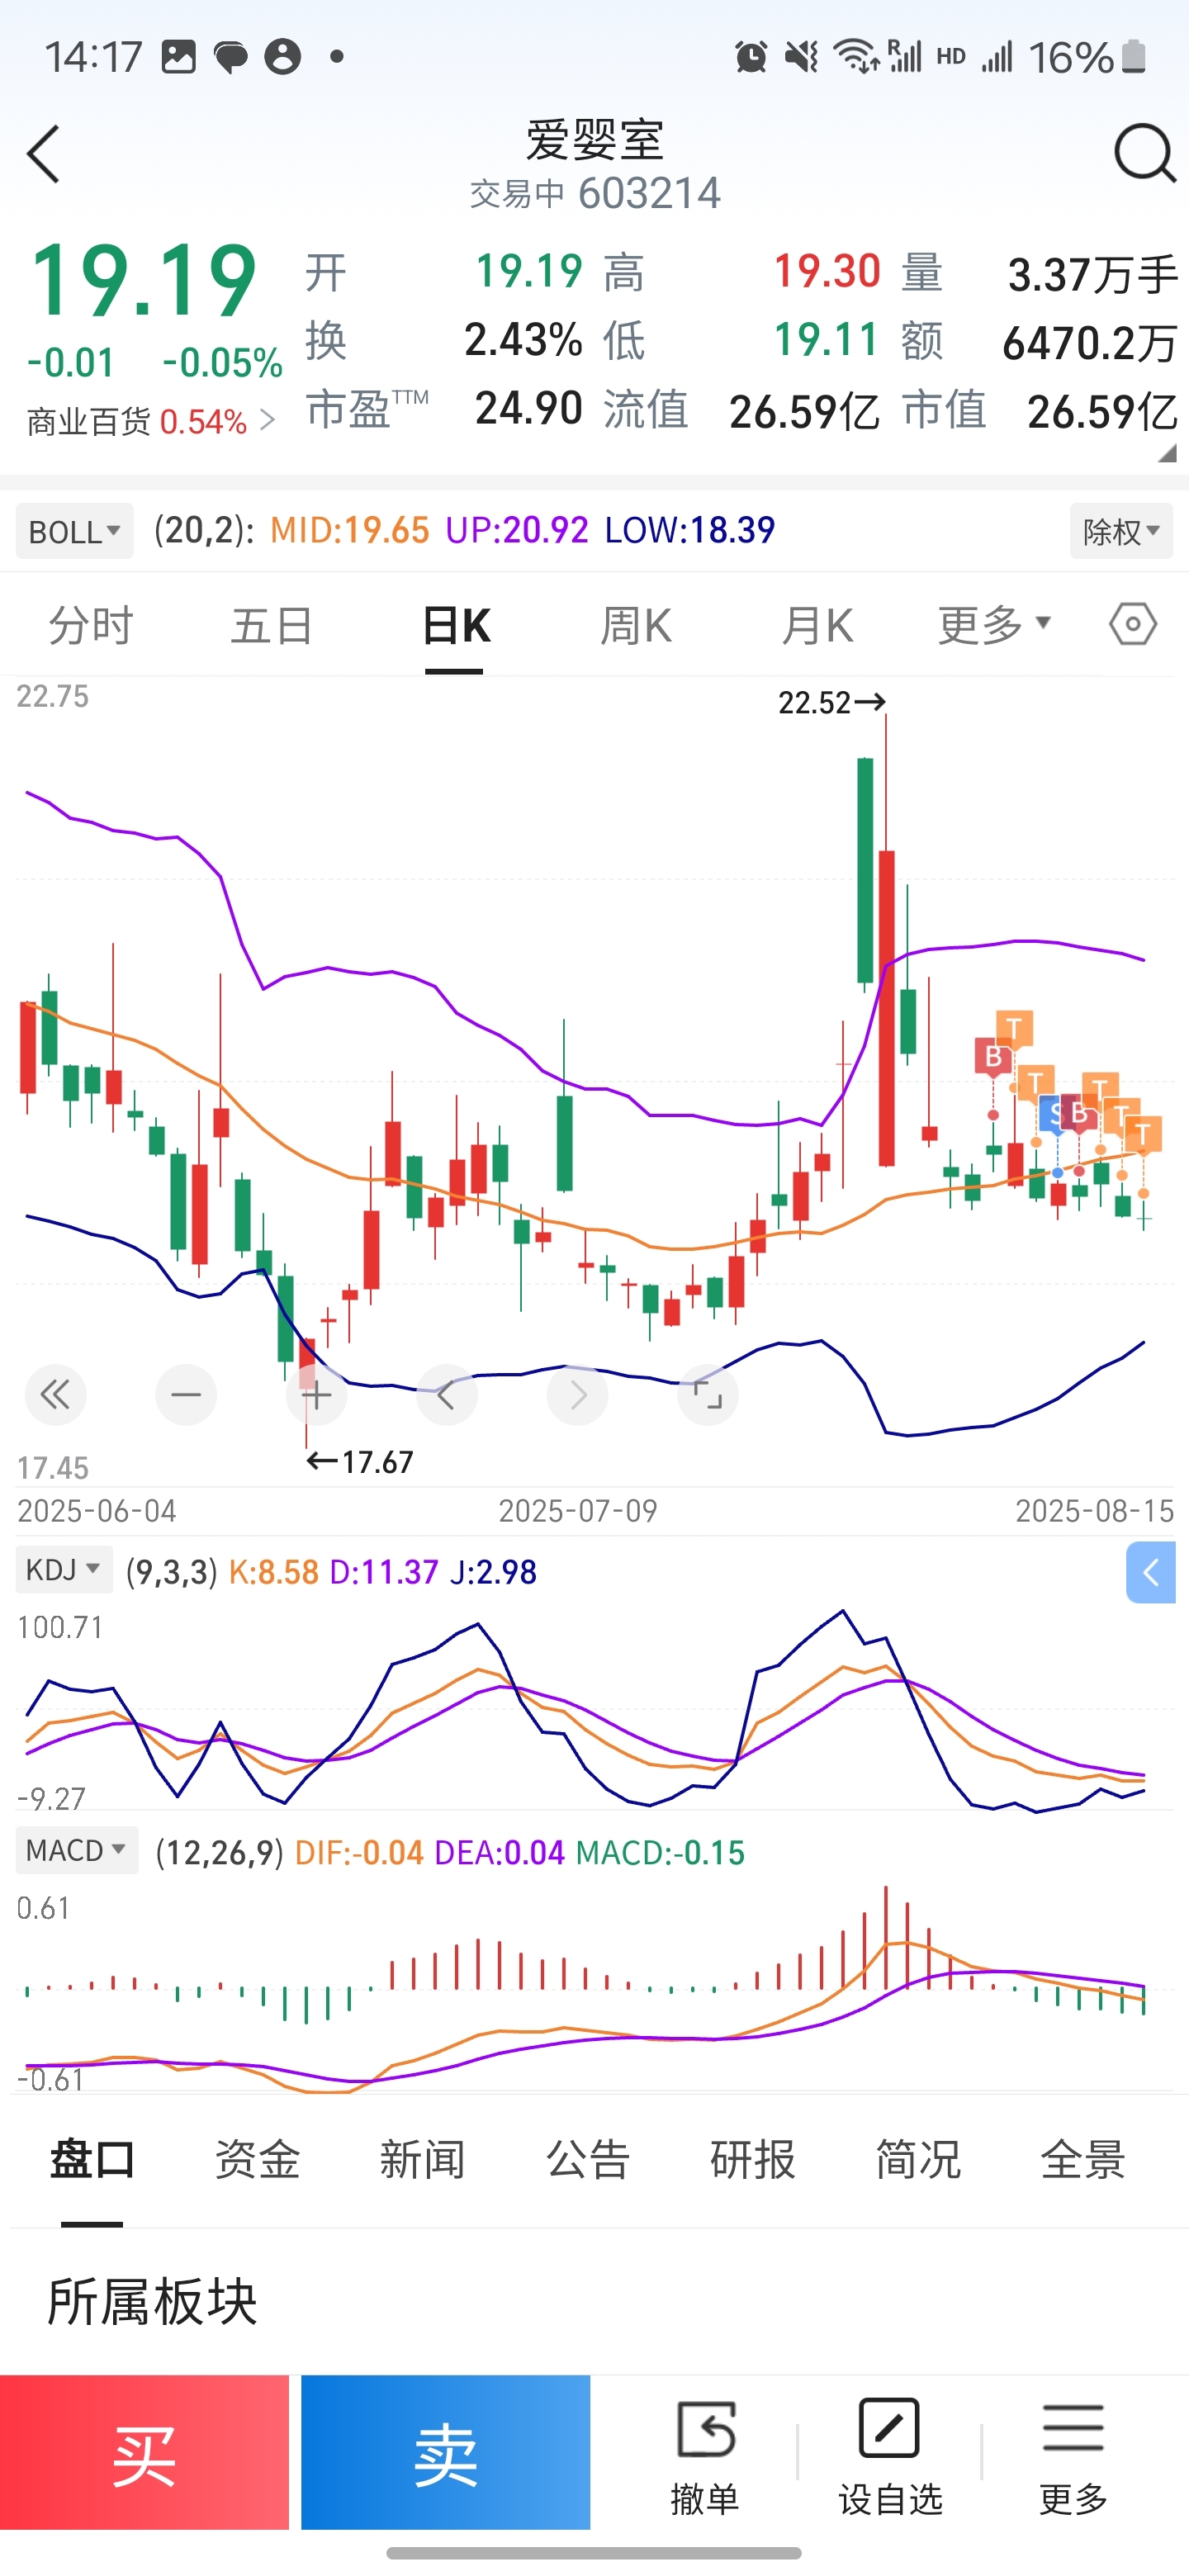Tap the battery 16% status indicator
The width and height of the screenshot is (1189, 2576).
1087,57
